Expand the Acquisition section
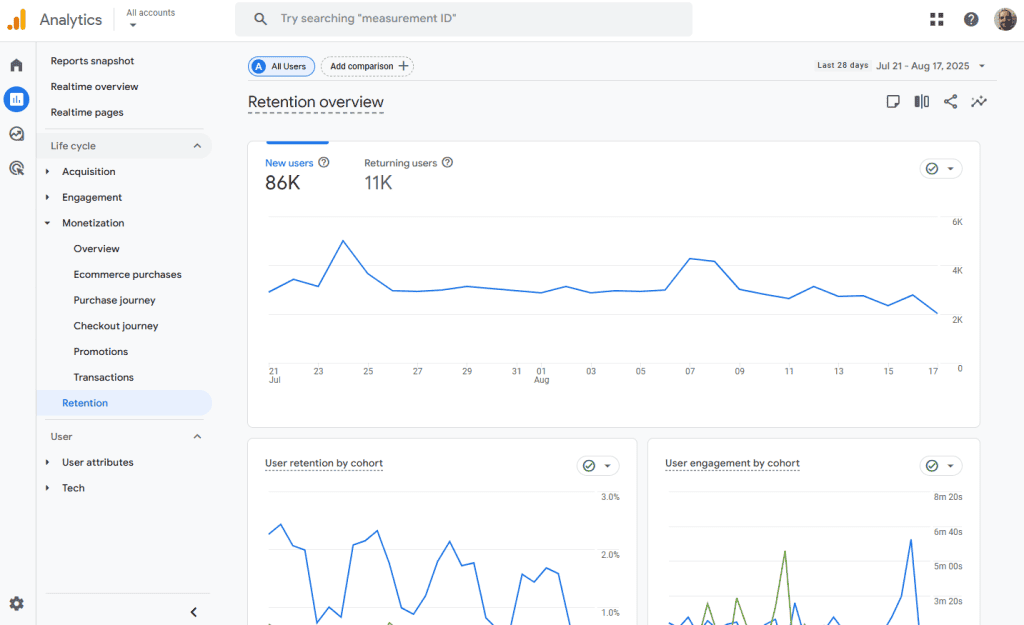1024x625 pixels. (88, 172)
